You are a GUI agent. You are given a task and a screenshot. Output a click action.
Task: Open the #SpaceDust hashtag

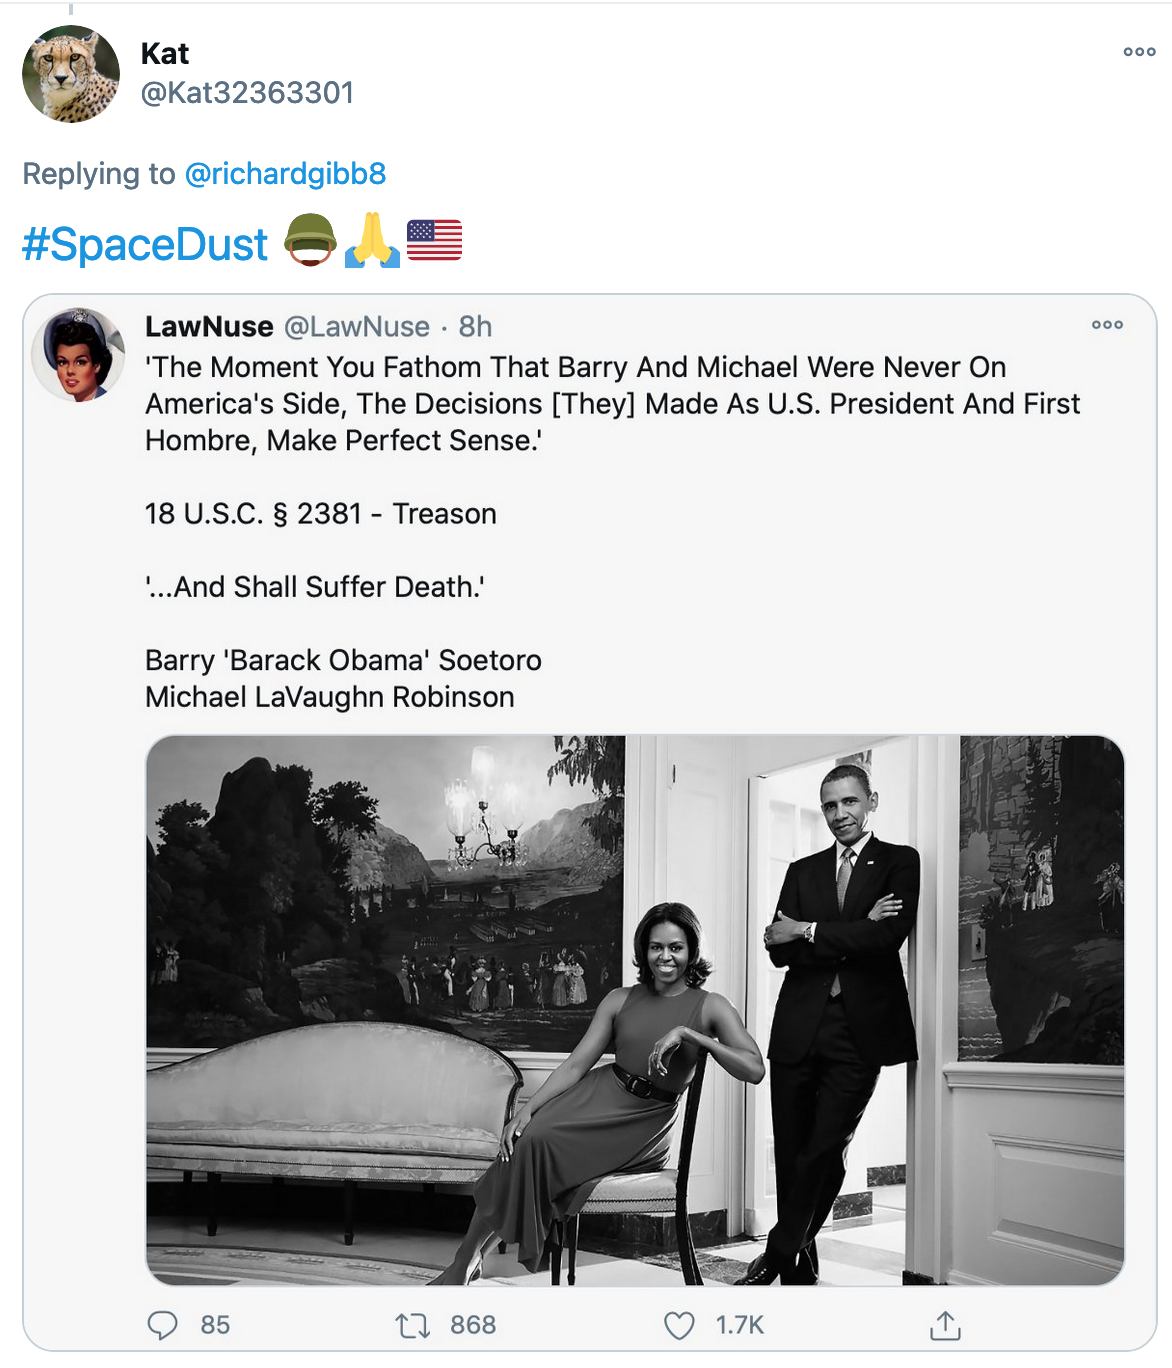(x=145, y=244)
